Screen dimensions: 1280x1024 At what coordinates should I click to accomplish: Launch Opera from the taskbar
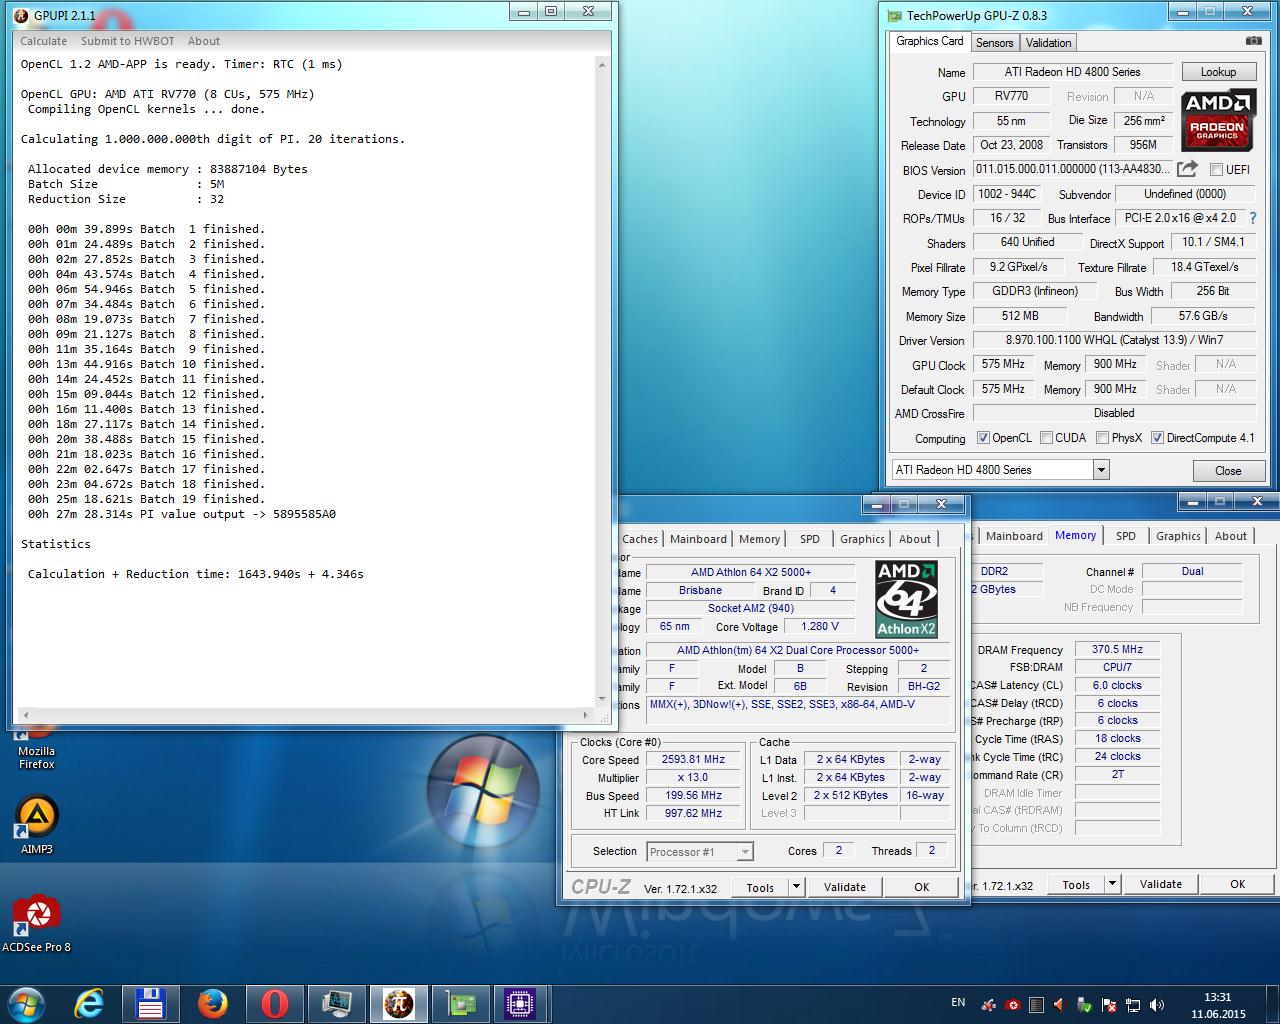pyautogui.click(x=274, y=1003)
